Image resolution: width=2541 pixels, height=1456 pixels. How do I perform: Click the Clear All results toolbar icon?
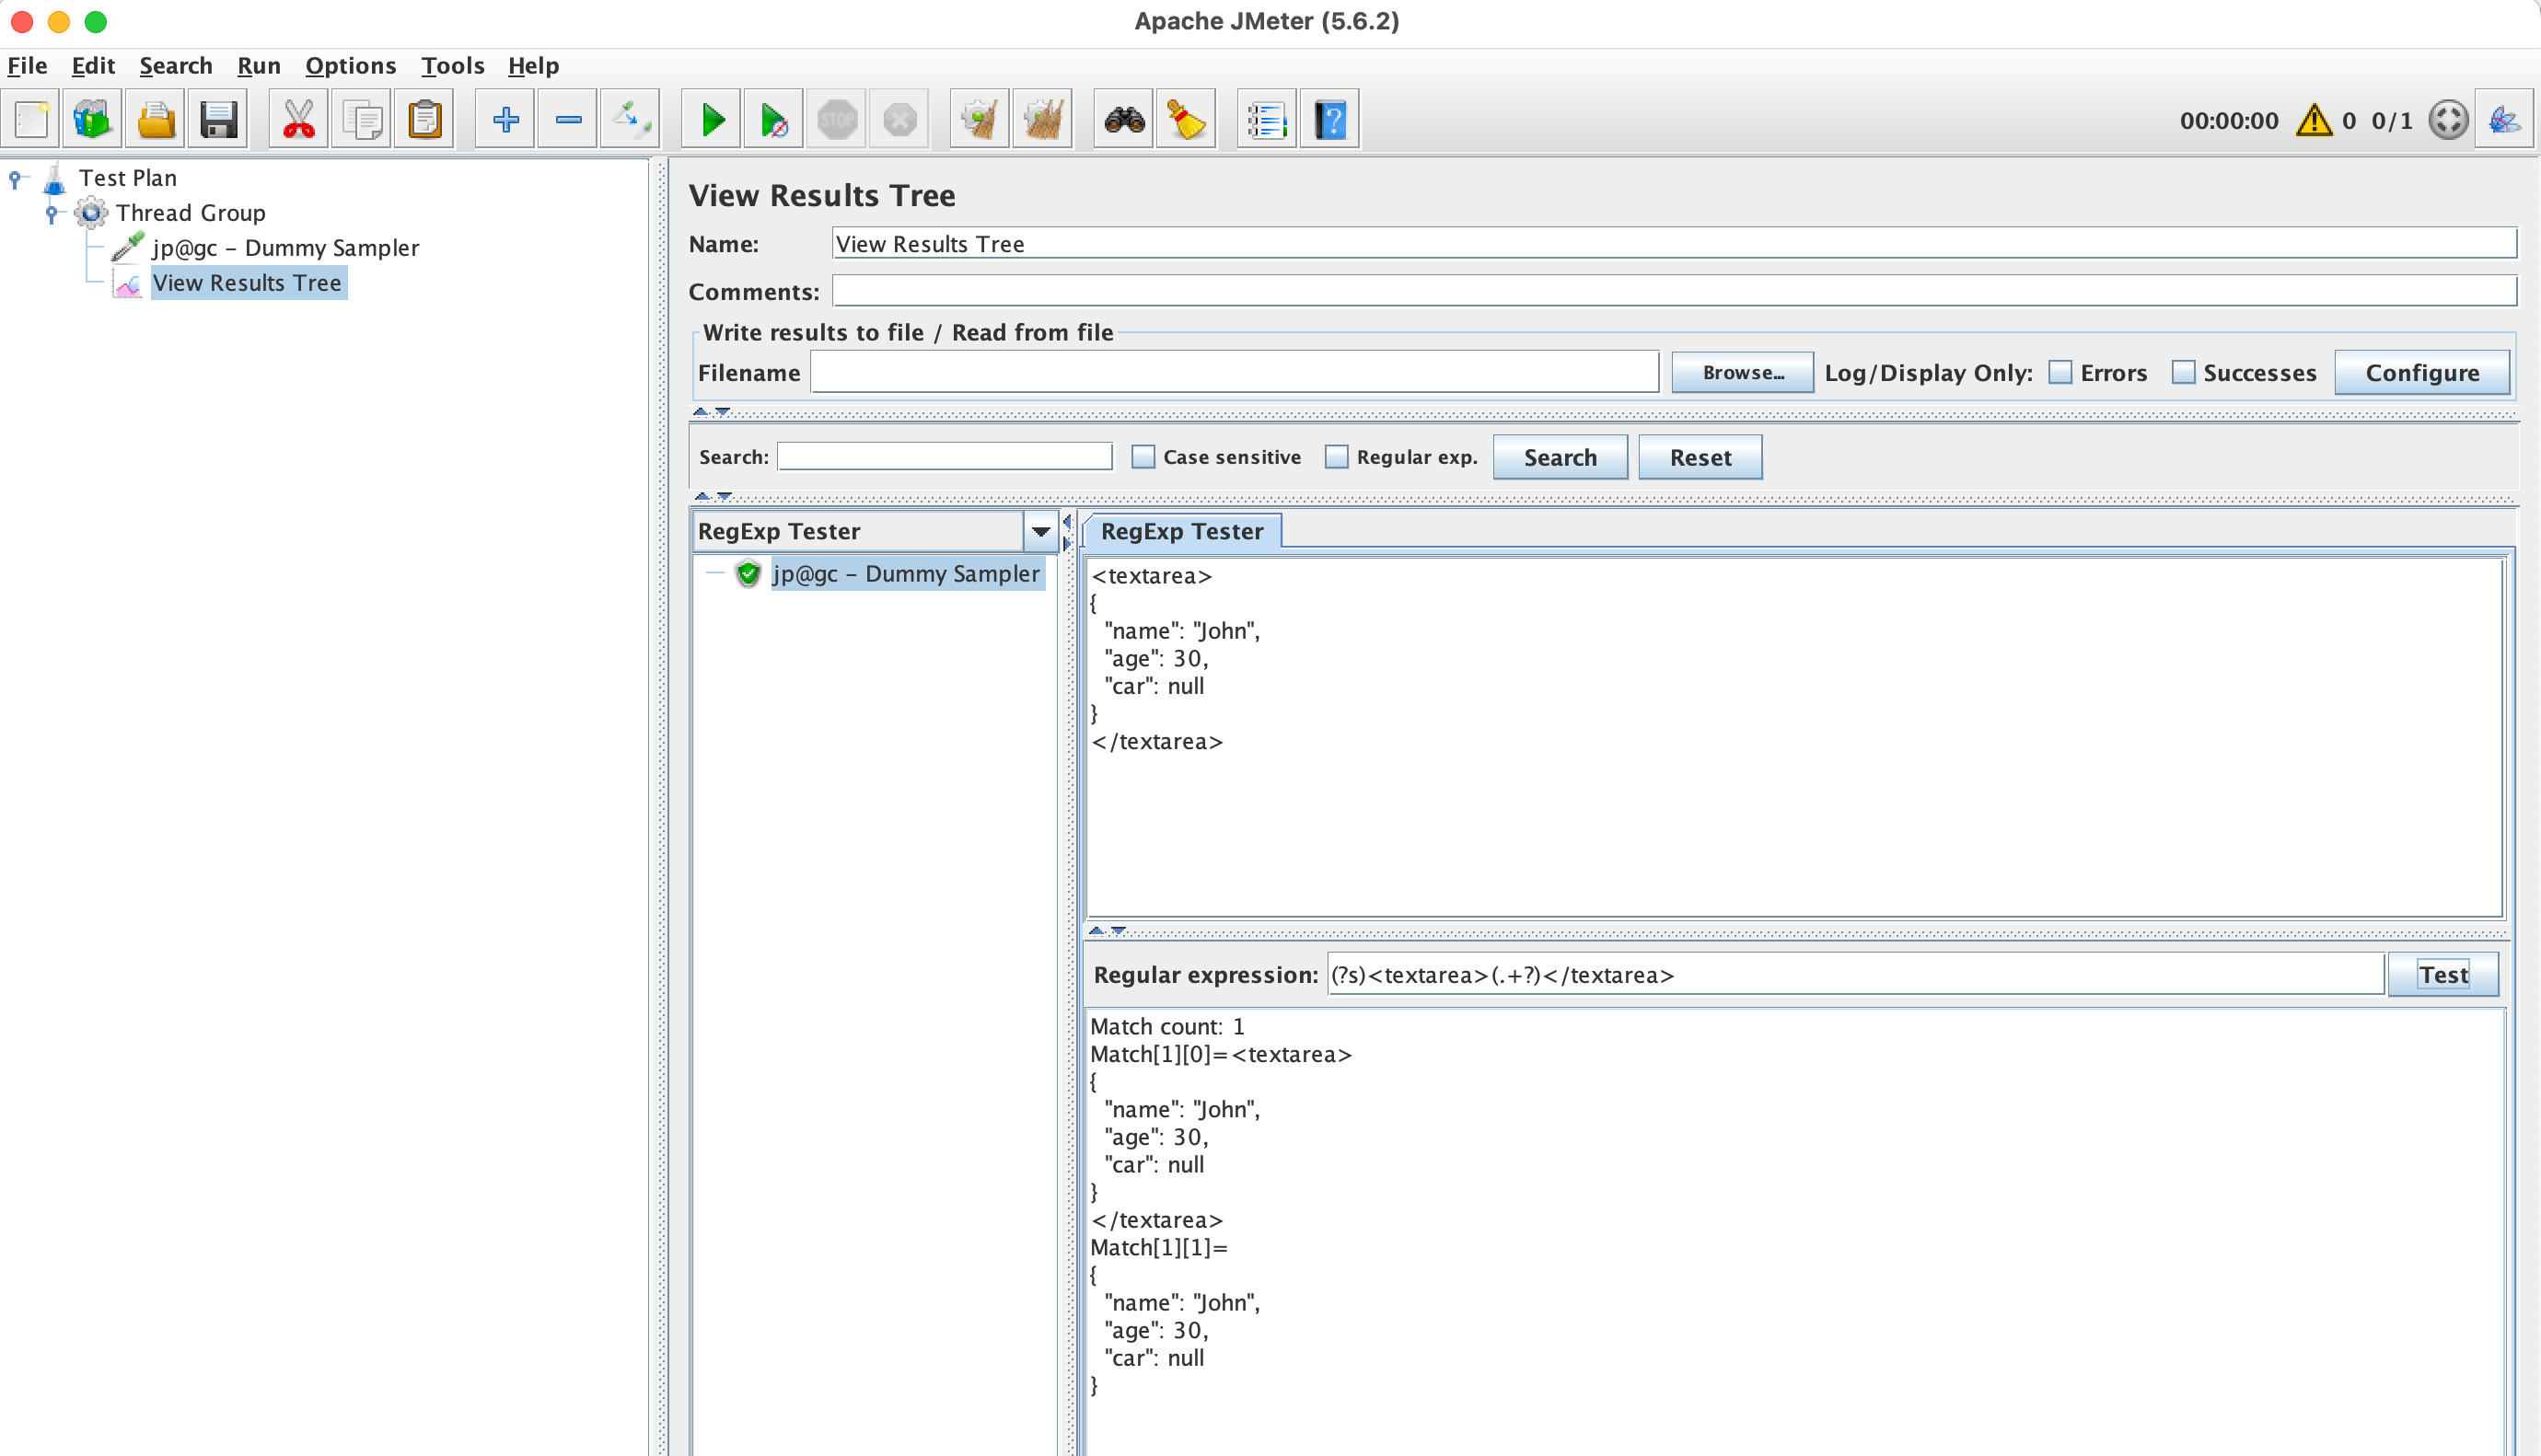(x=1043, y=118)
